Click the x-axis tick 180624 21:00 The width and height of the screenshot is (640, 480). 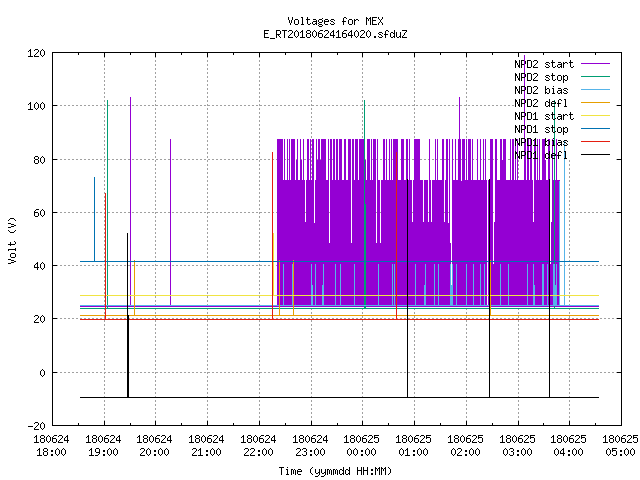click(206, 446)
